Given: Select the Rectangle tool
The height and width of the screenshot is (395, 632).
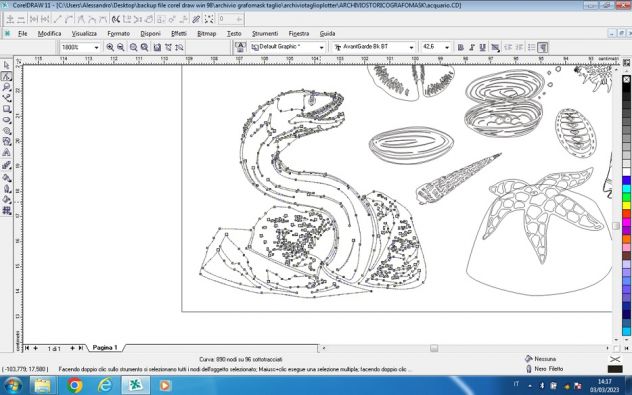Looking at the screenshot, I should point(6,109).
